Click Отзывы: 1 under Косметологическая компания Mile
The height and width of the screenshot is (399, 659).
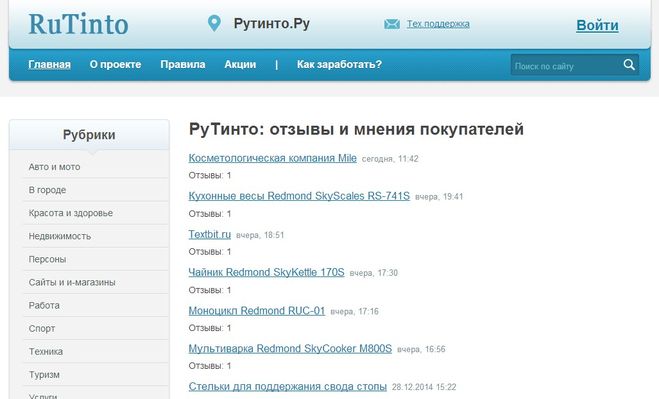tap(210, 175)
